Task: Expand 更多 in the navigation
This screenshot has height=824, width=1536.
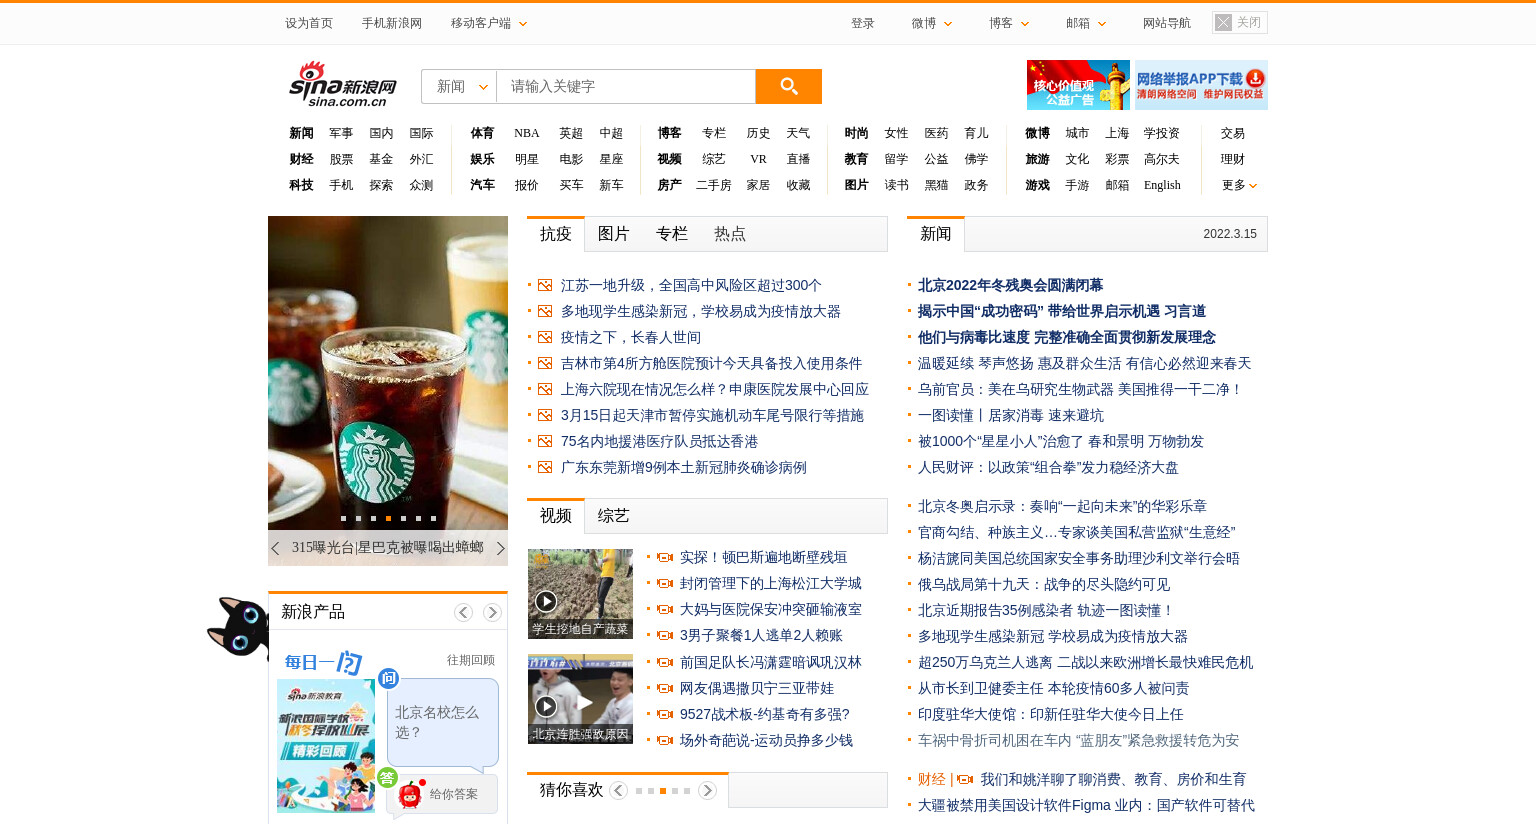Action: (x=1239, y=185)
